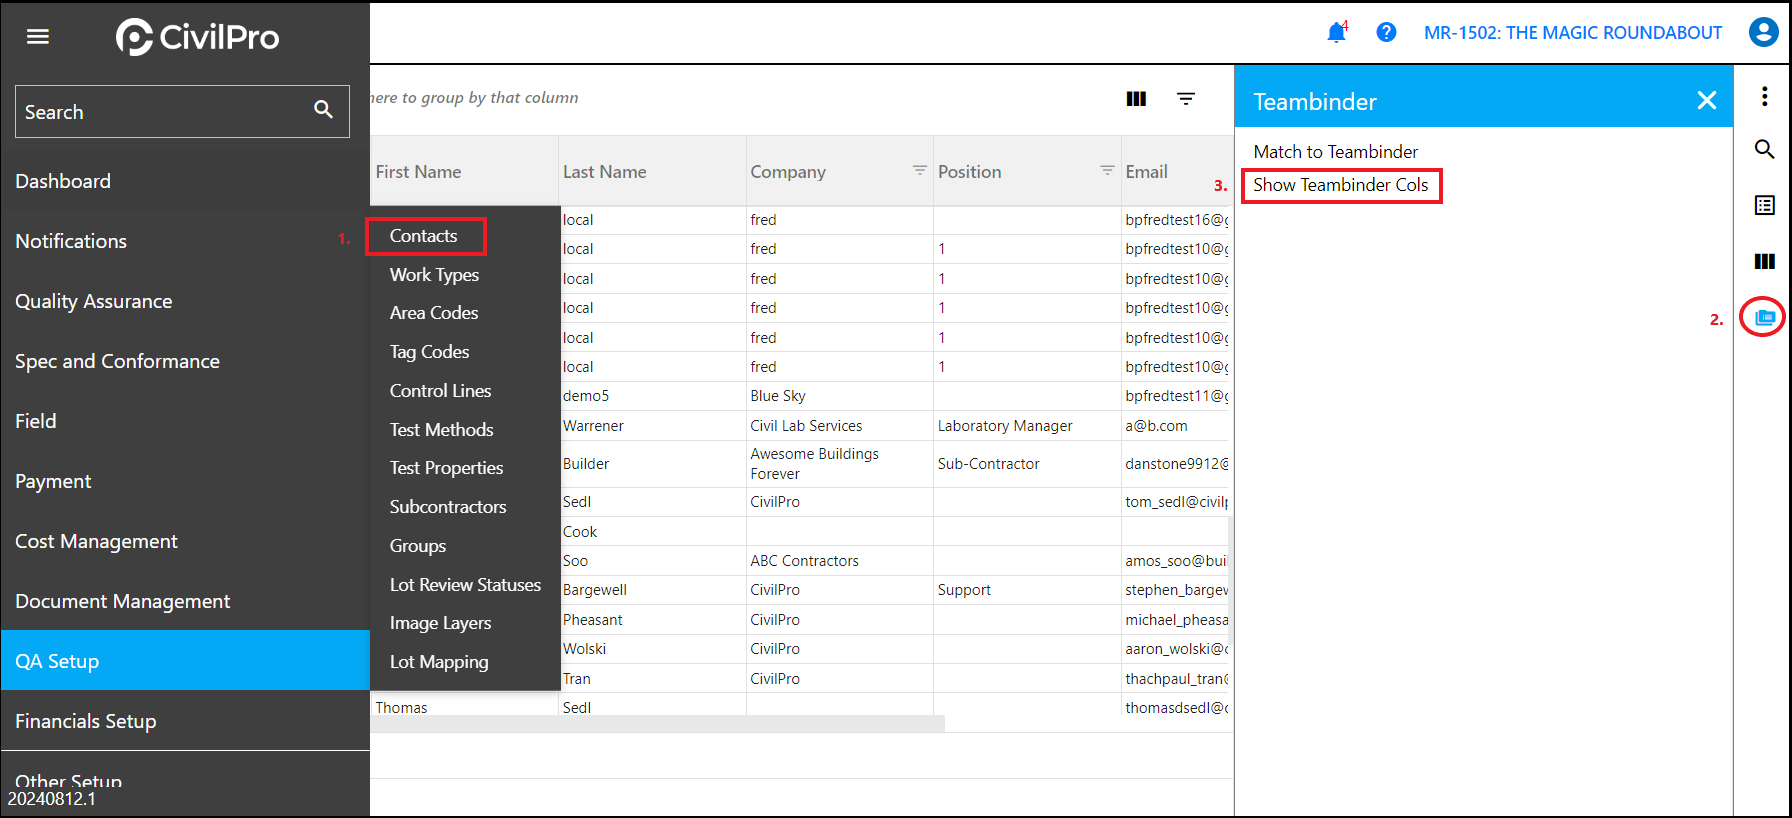
Task: Select the Bargewell last name cell
Action: pos(652,590)
